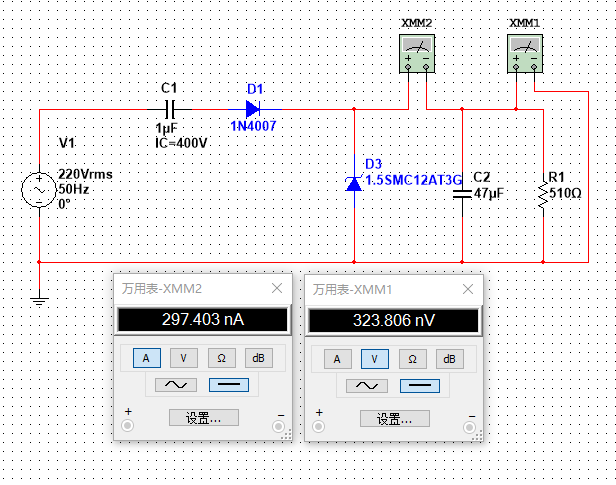Viewport: 616px width, 485px height.
Task: Select the D3 zener diode symbol
Action: click(354, 182)
